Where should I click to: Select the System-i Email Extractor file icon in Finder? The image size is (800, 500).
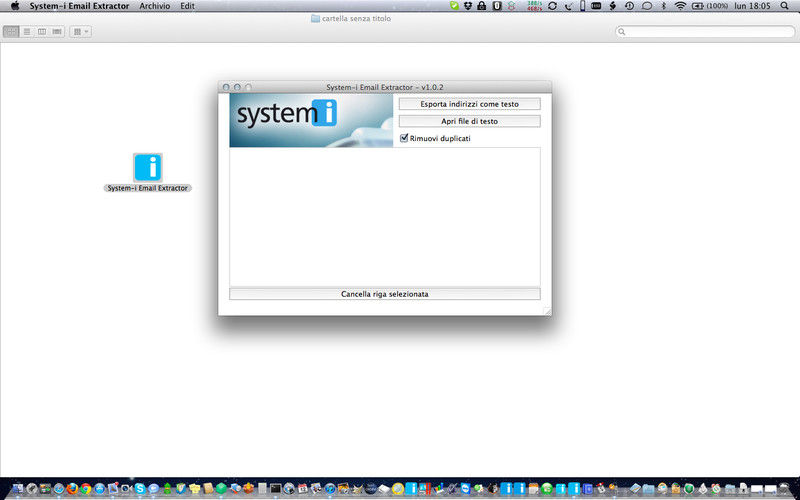[148, 167]
